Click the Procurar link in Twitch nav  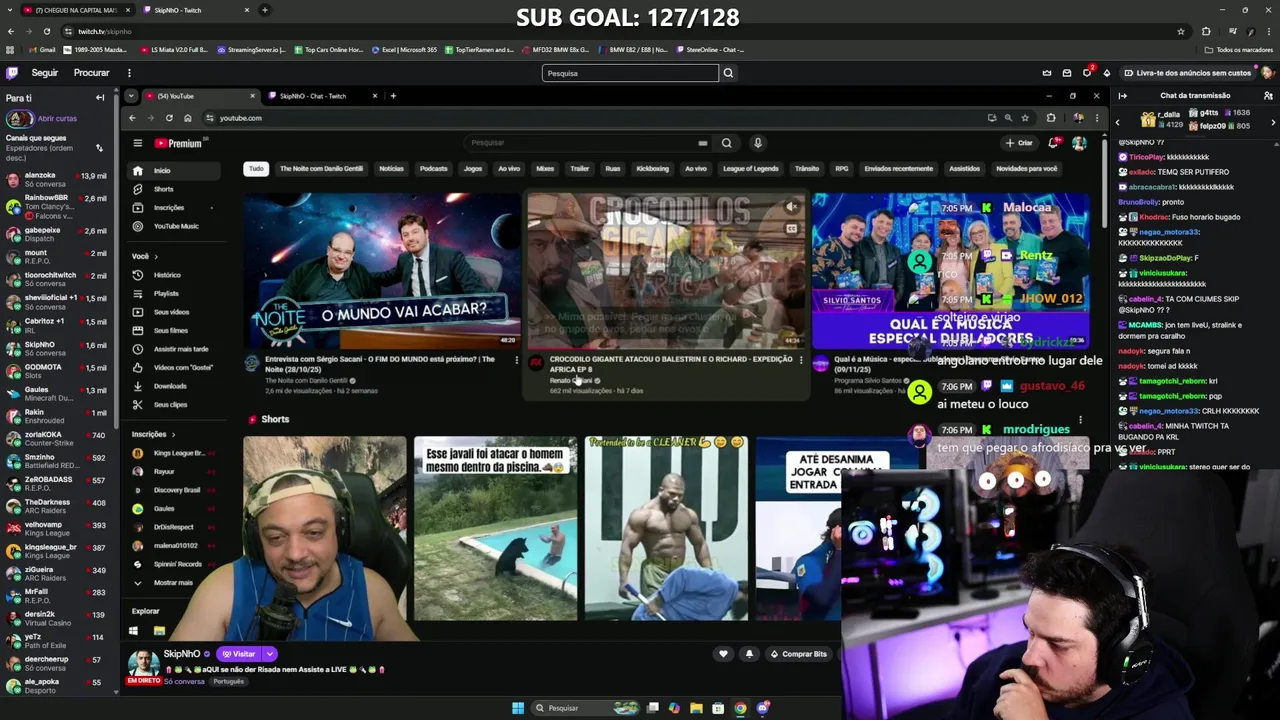(91, 73)
